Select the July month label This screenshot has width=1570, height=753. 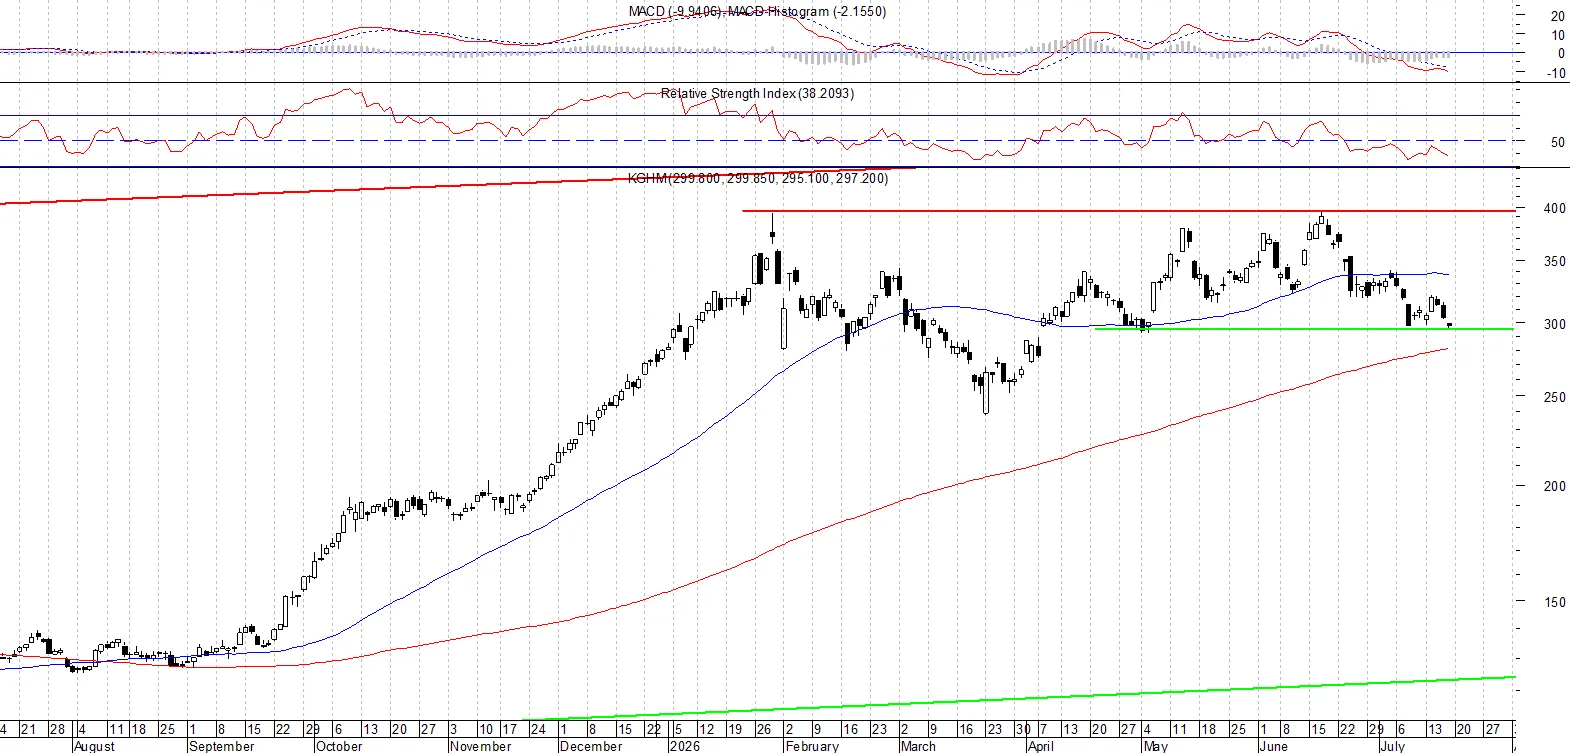(x=1393, y=746)
